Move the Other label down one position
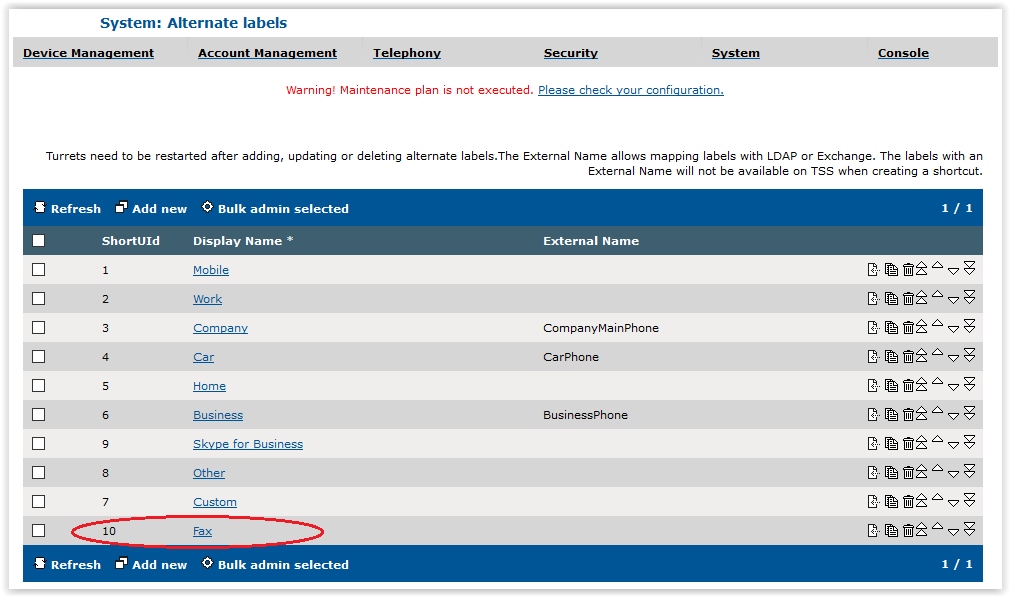Screen dimensions: 1010x597 [x=953, y=475]
